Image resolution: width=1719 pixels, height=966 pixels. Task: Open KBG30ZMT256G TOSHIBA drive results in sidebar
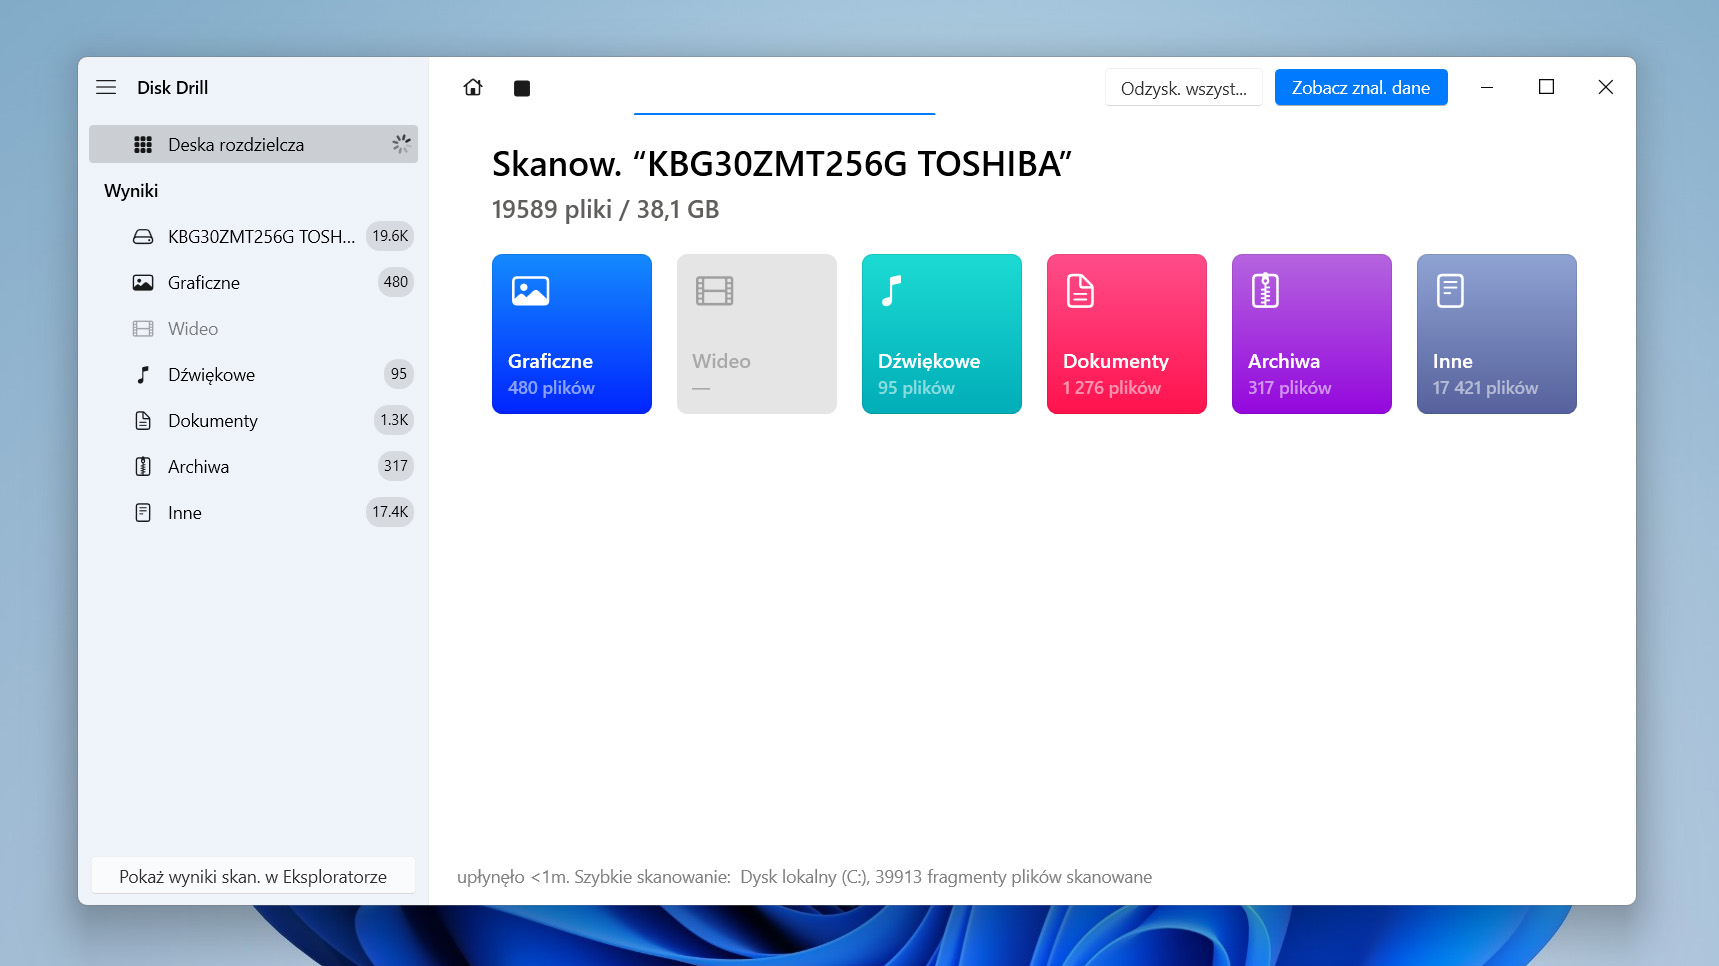(x=260, y=237)
